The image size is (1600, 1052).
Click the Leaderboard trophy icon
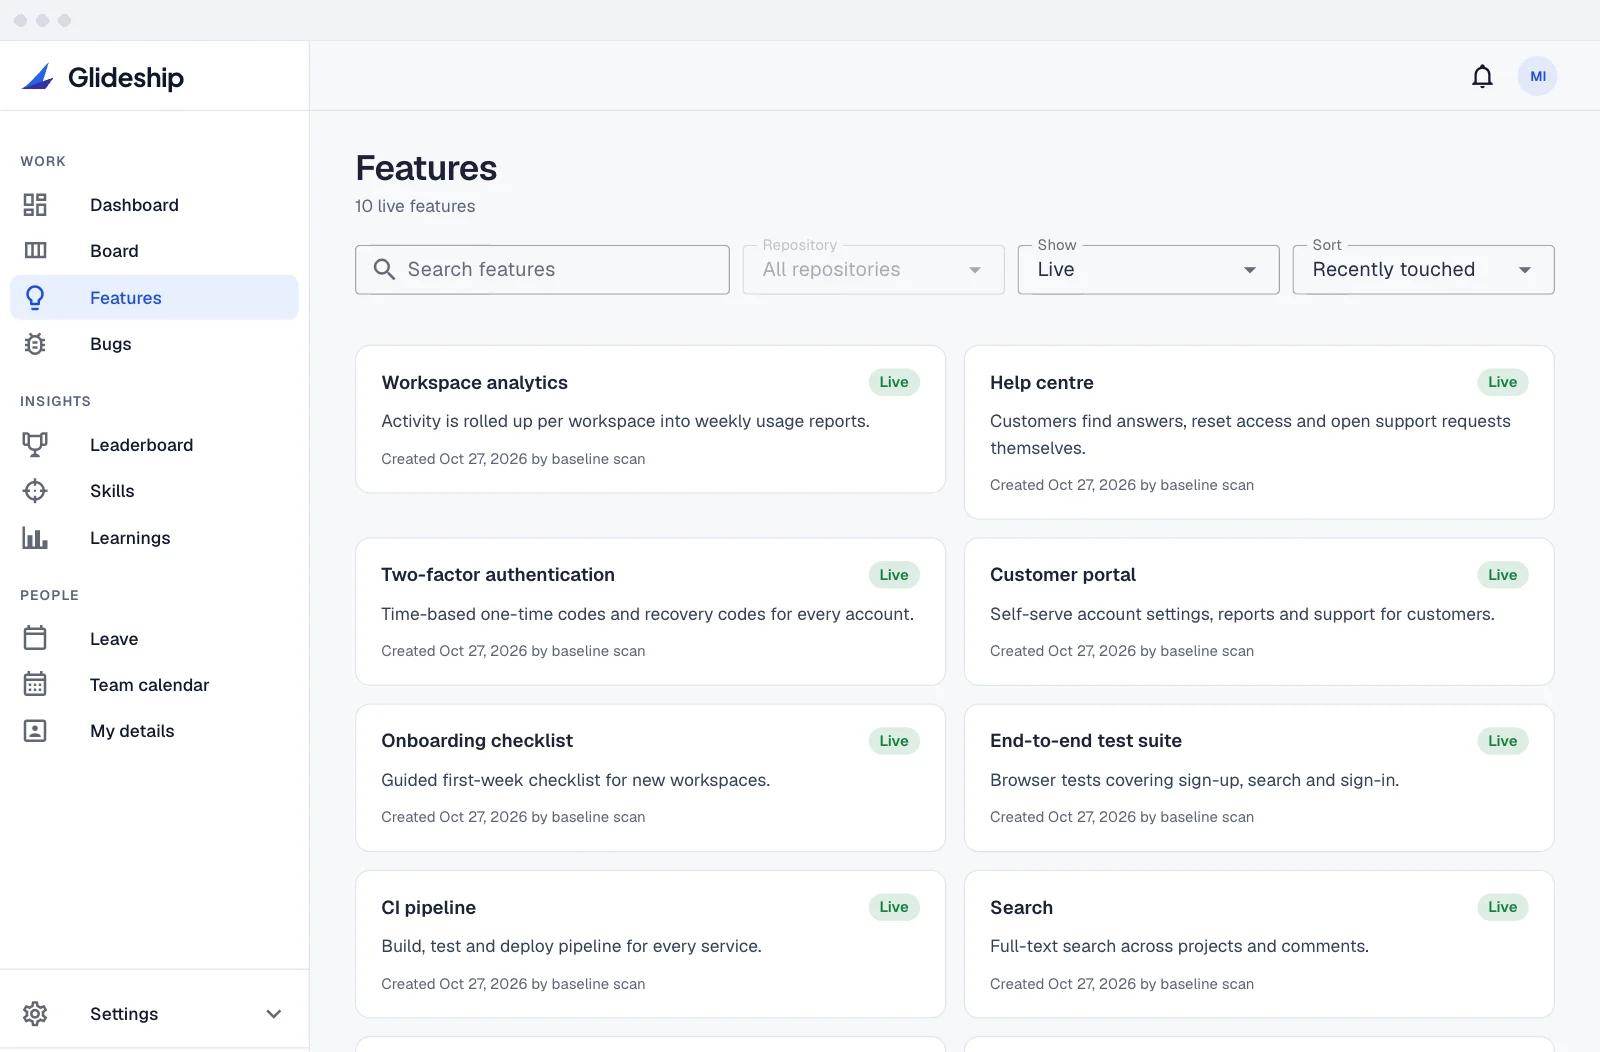(x=35, y=445)
